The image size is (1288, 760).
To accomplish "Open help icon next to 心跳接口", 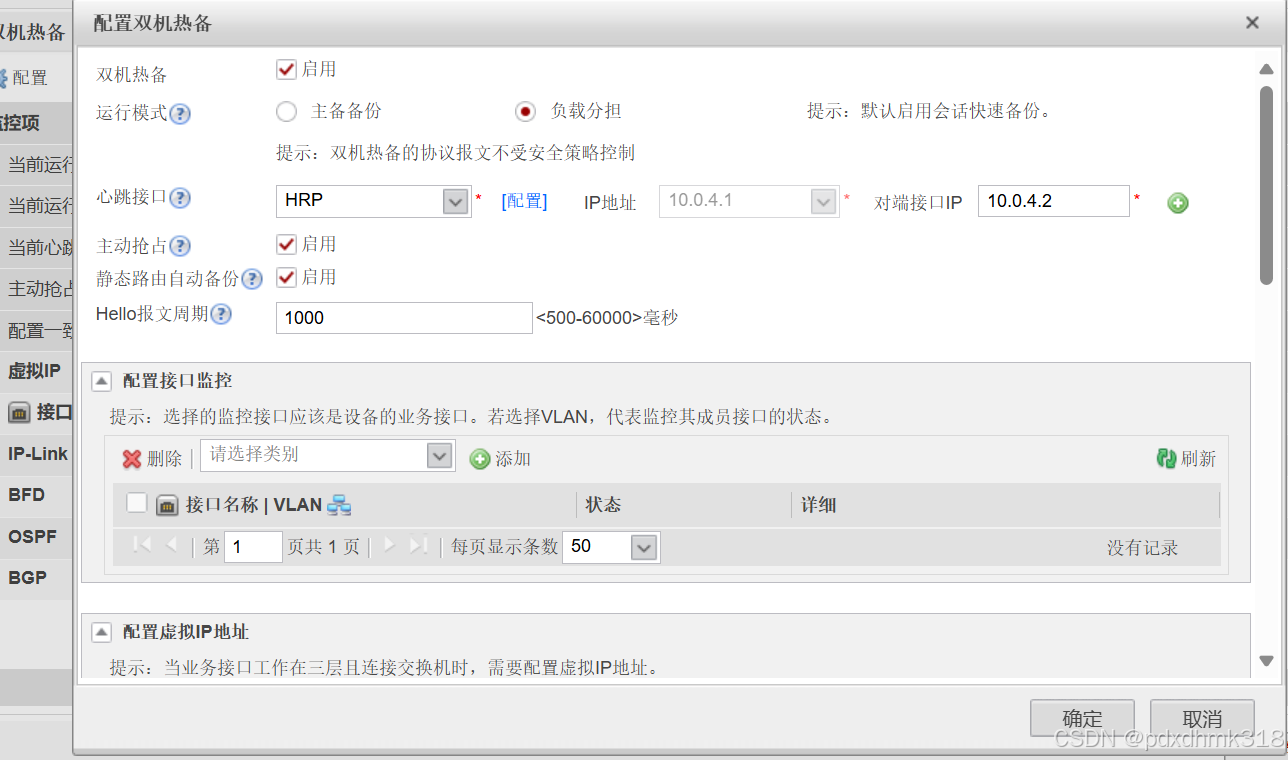I will tap(180, 198).
